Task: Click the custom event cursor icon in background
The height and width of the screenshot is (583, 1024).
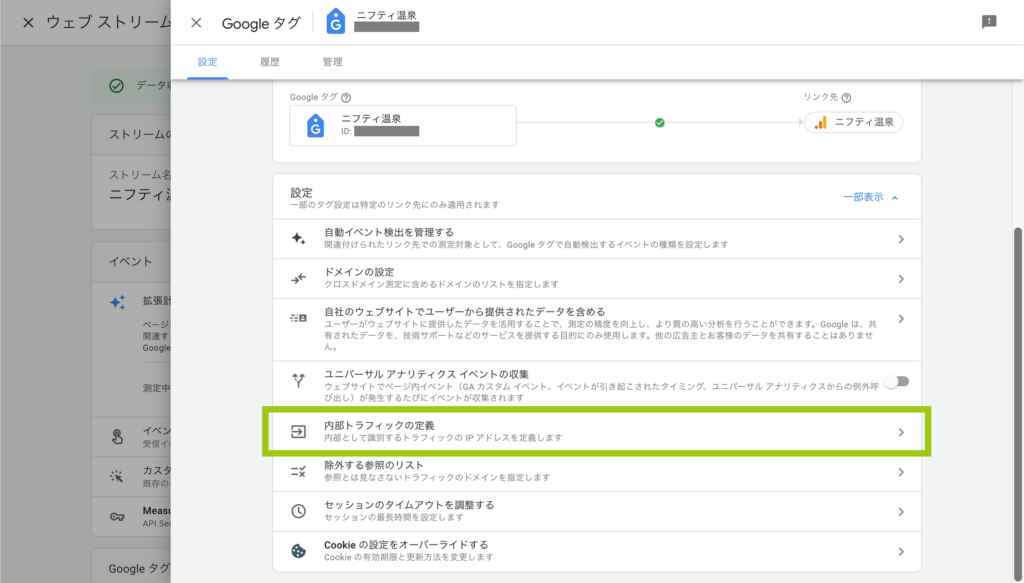Action: (x=117, y=477)
